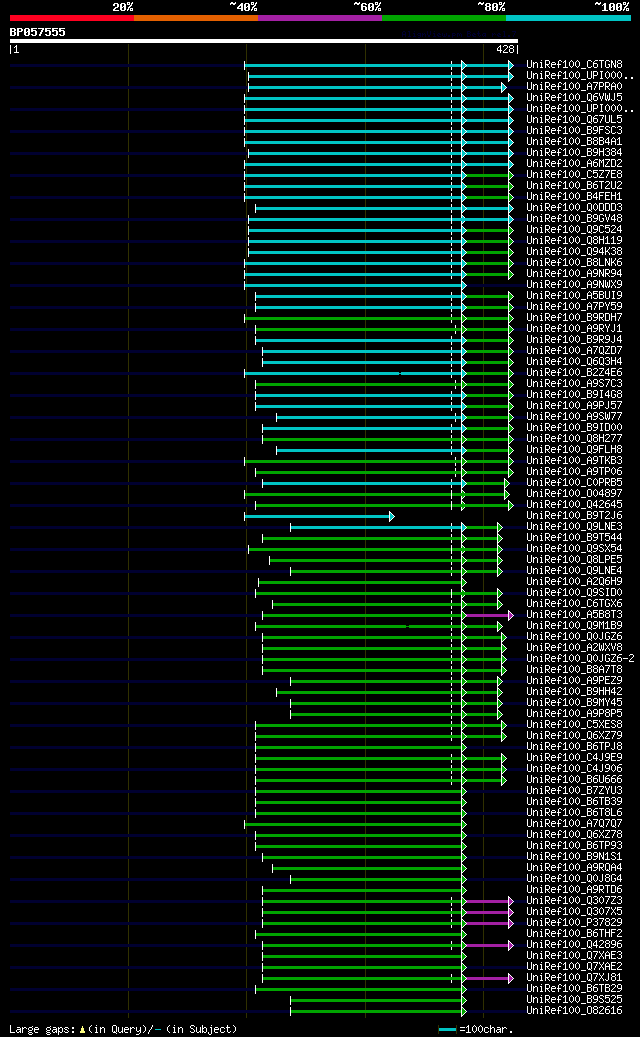Click the white query sequence bar under BP057555
640x1037 pixels.
tap(264, 41)
